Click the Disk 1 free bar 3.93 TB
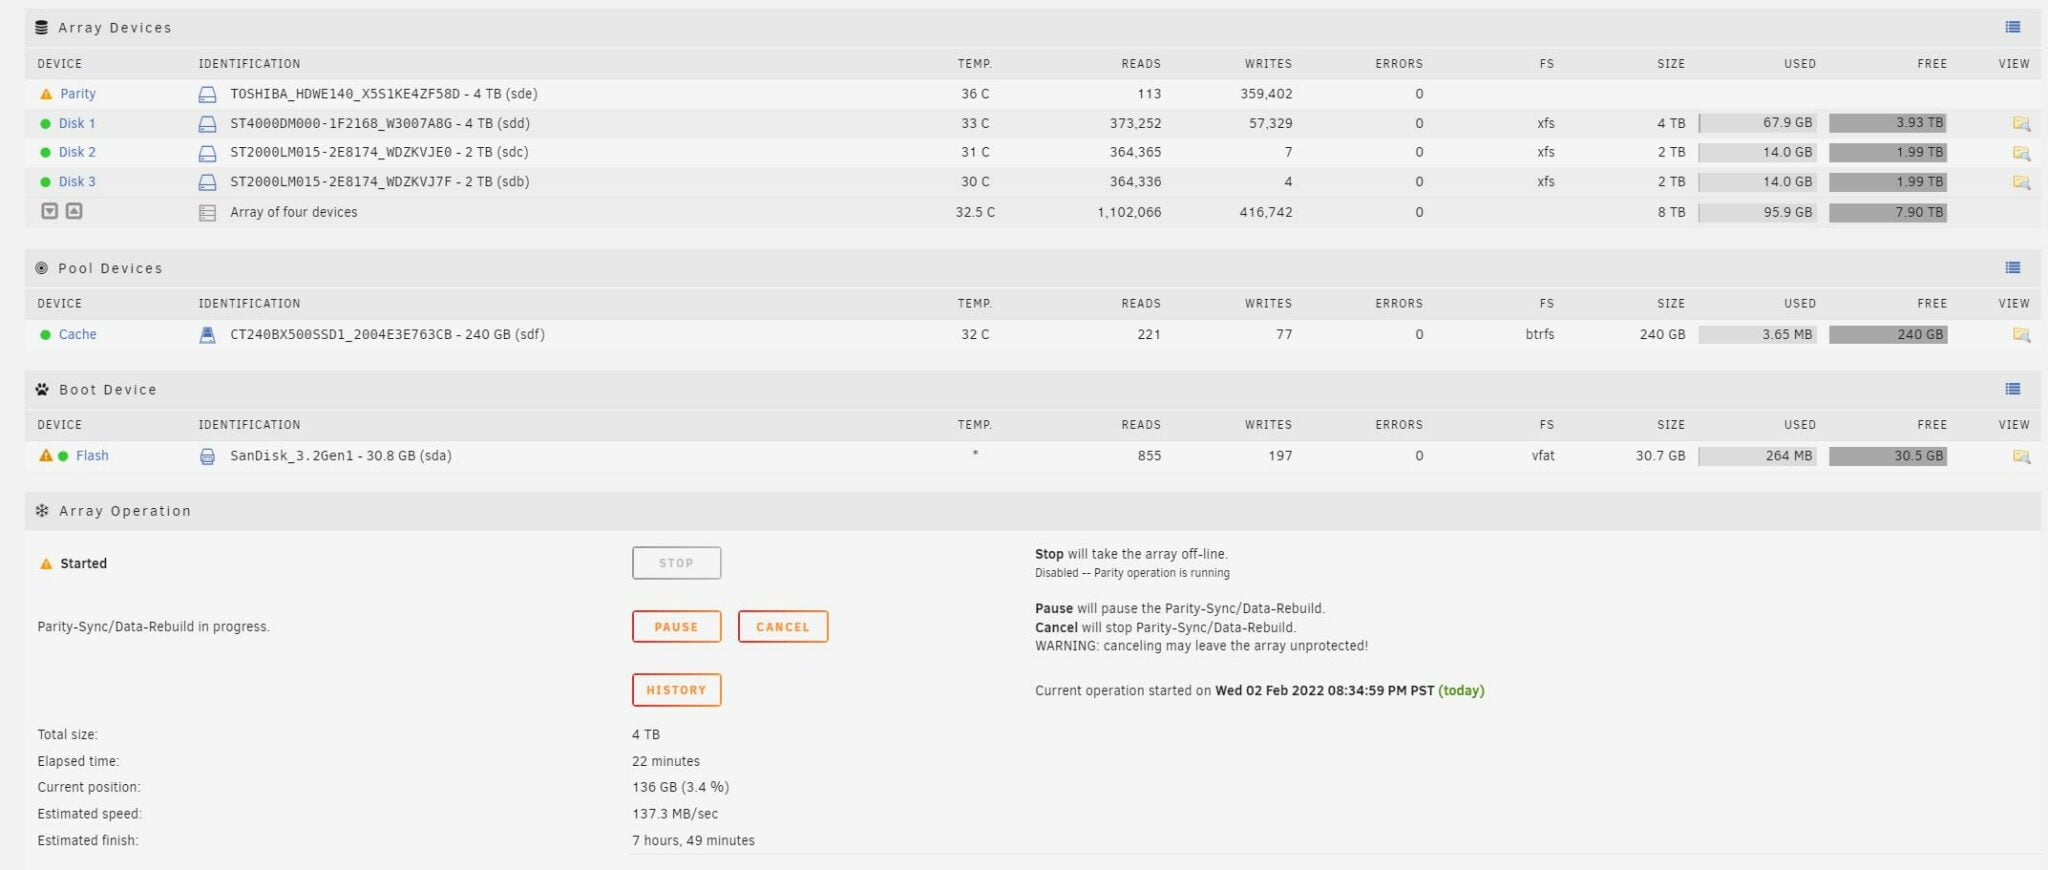 tap(1888, 123)
